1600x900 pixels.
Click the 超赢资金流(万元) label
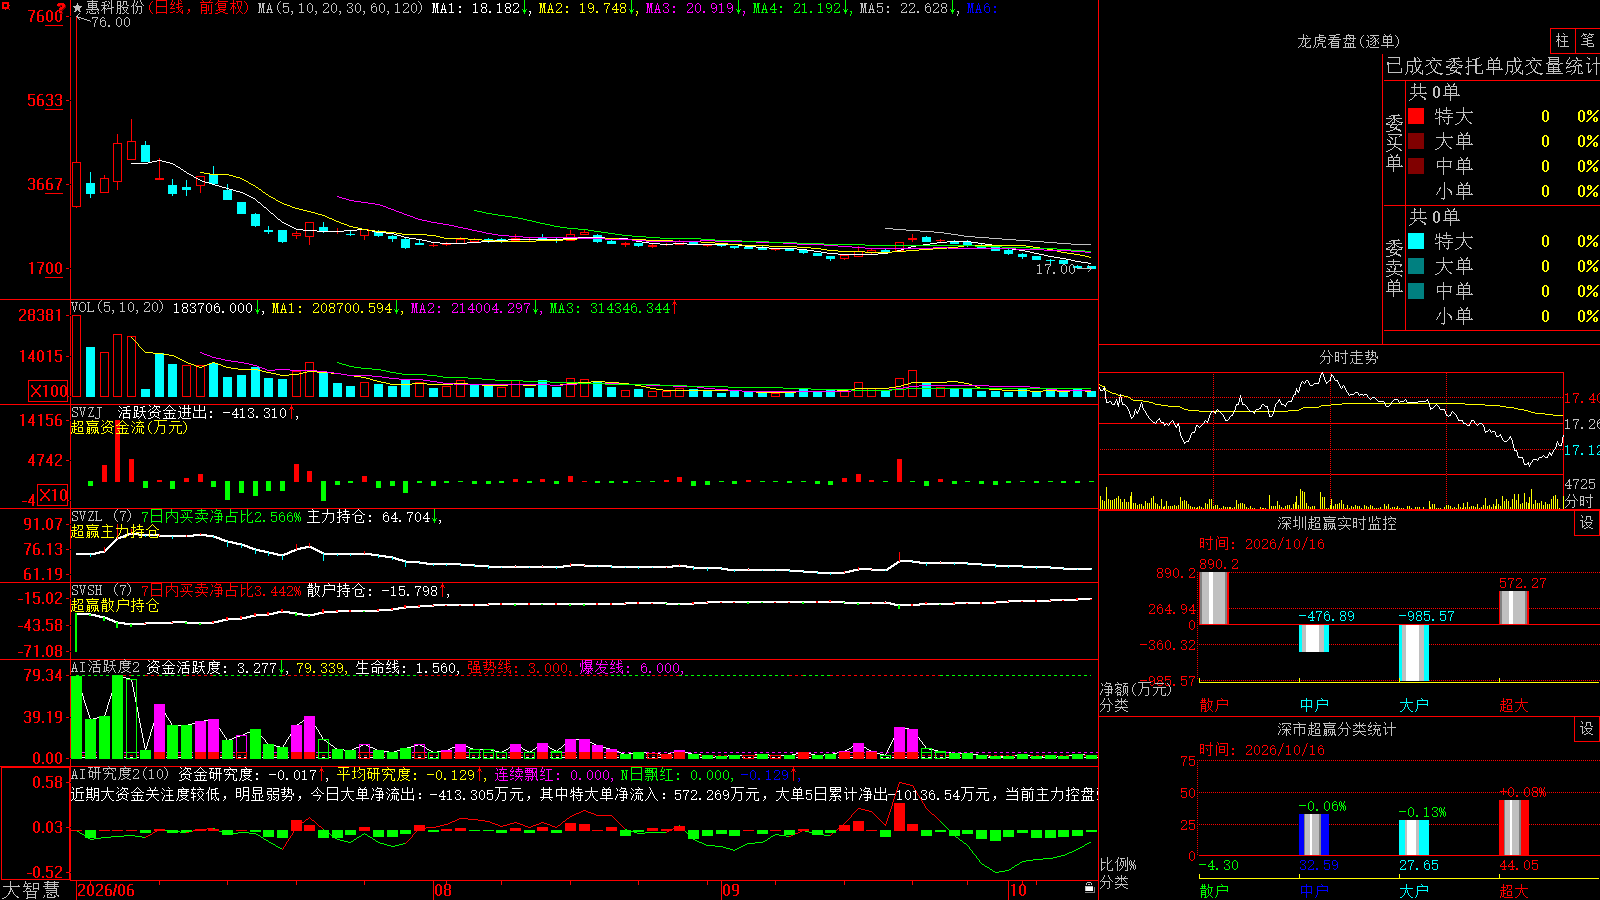click(129, 427)
